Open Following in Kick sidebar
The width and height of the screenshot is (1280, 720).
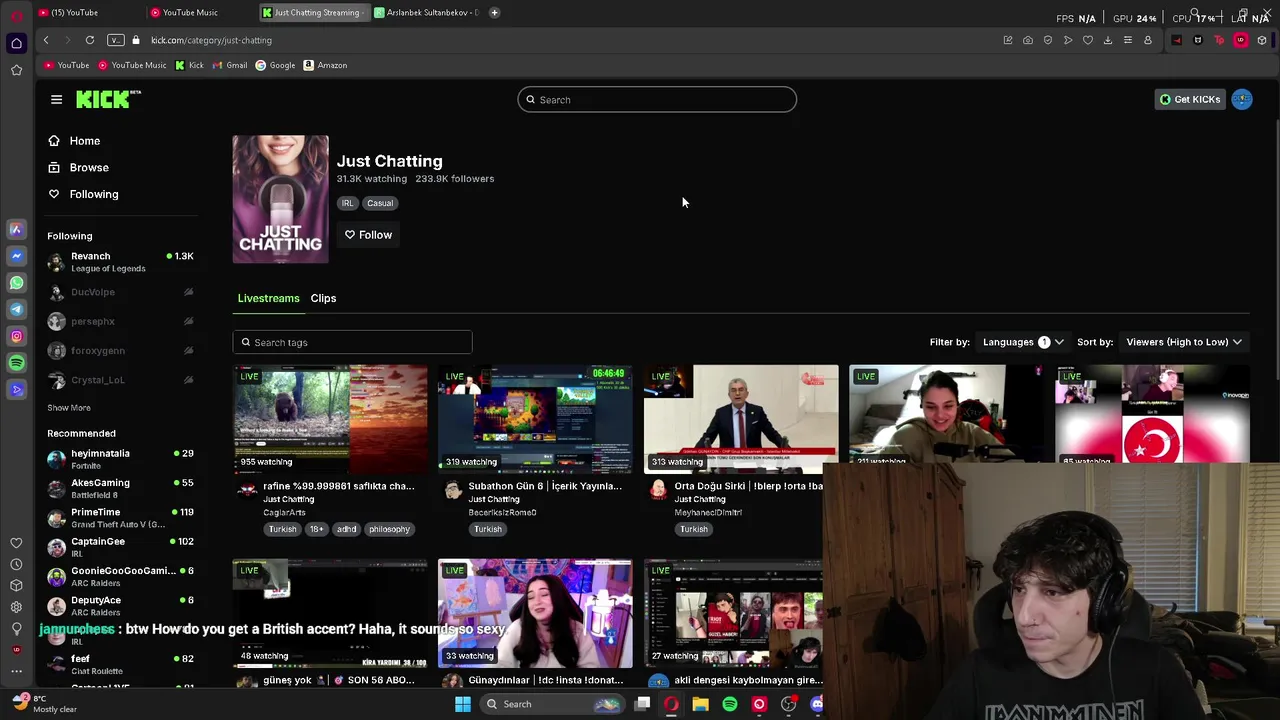click(94, 194)
